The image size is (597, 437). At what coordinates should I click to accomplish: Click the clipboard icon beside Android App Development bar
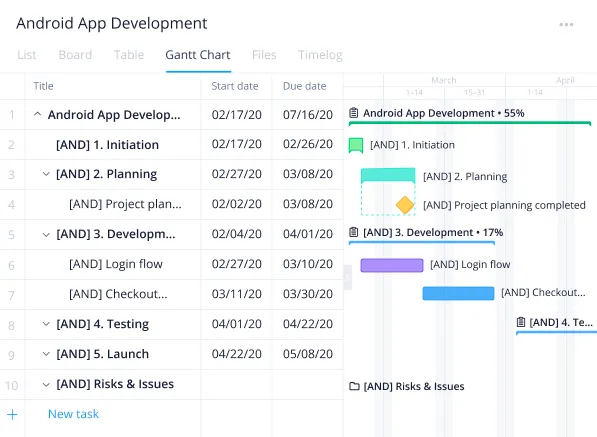click(x=354, y=113)
